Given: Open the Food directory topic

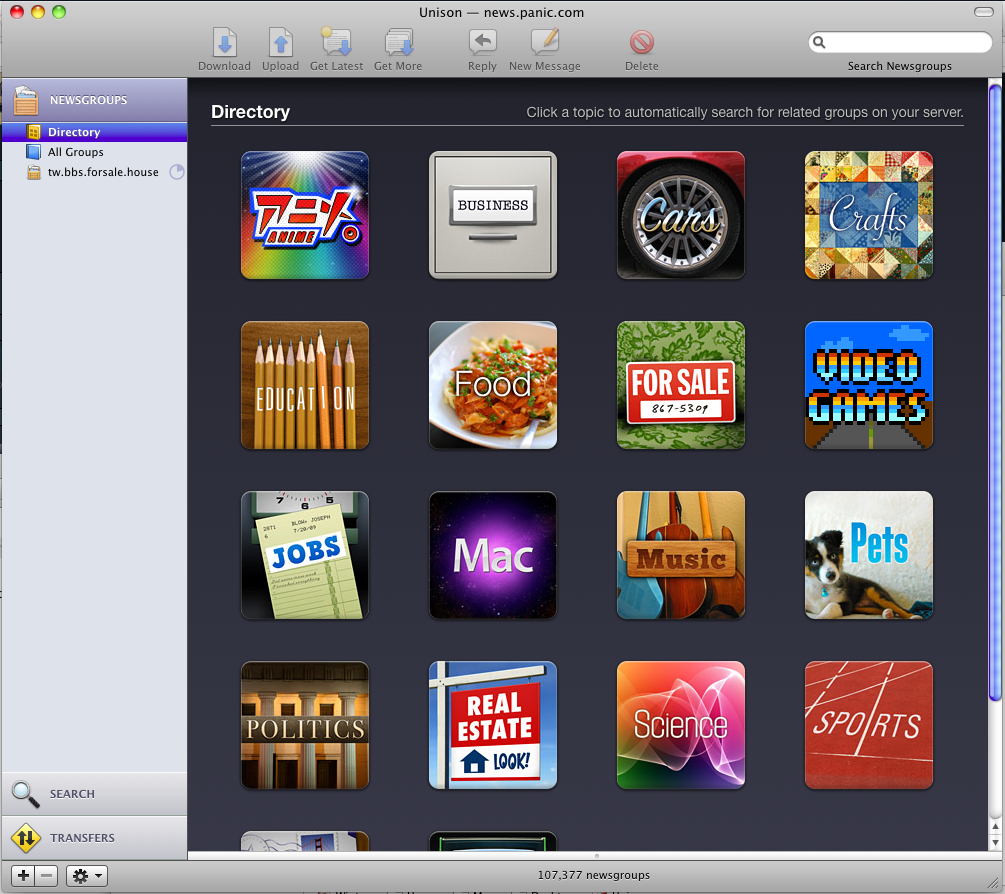Looking at the screenshot, I should pos(492,385).
